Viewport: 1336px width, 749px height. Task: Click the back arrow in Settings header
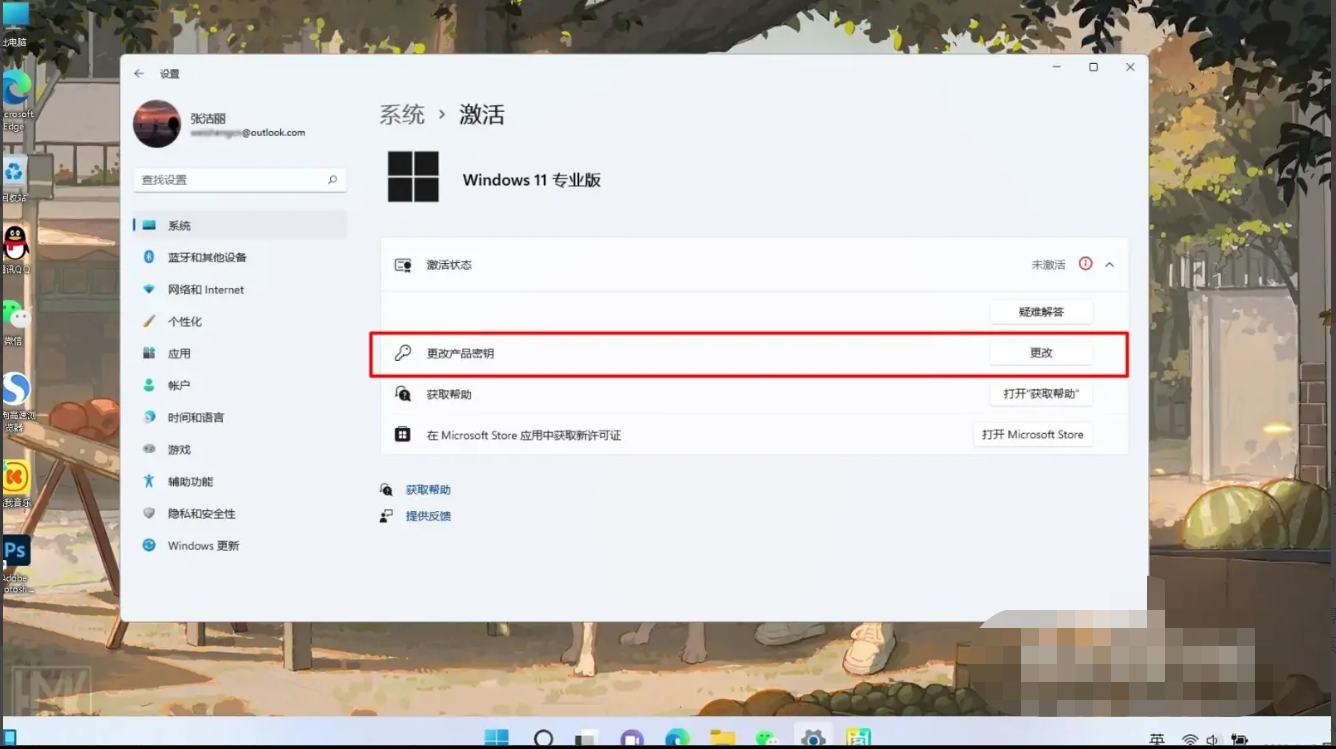click(139, 74)
